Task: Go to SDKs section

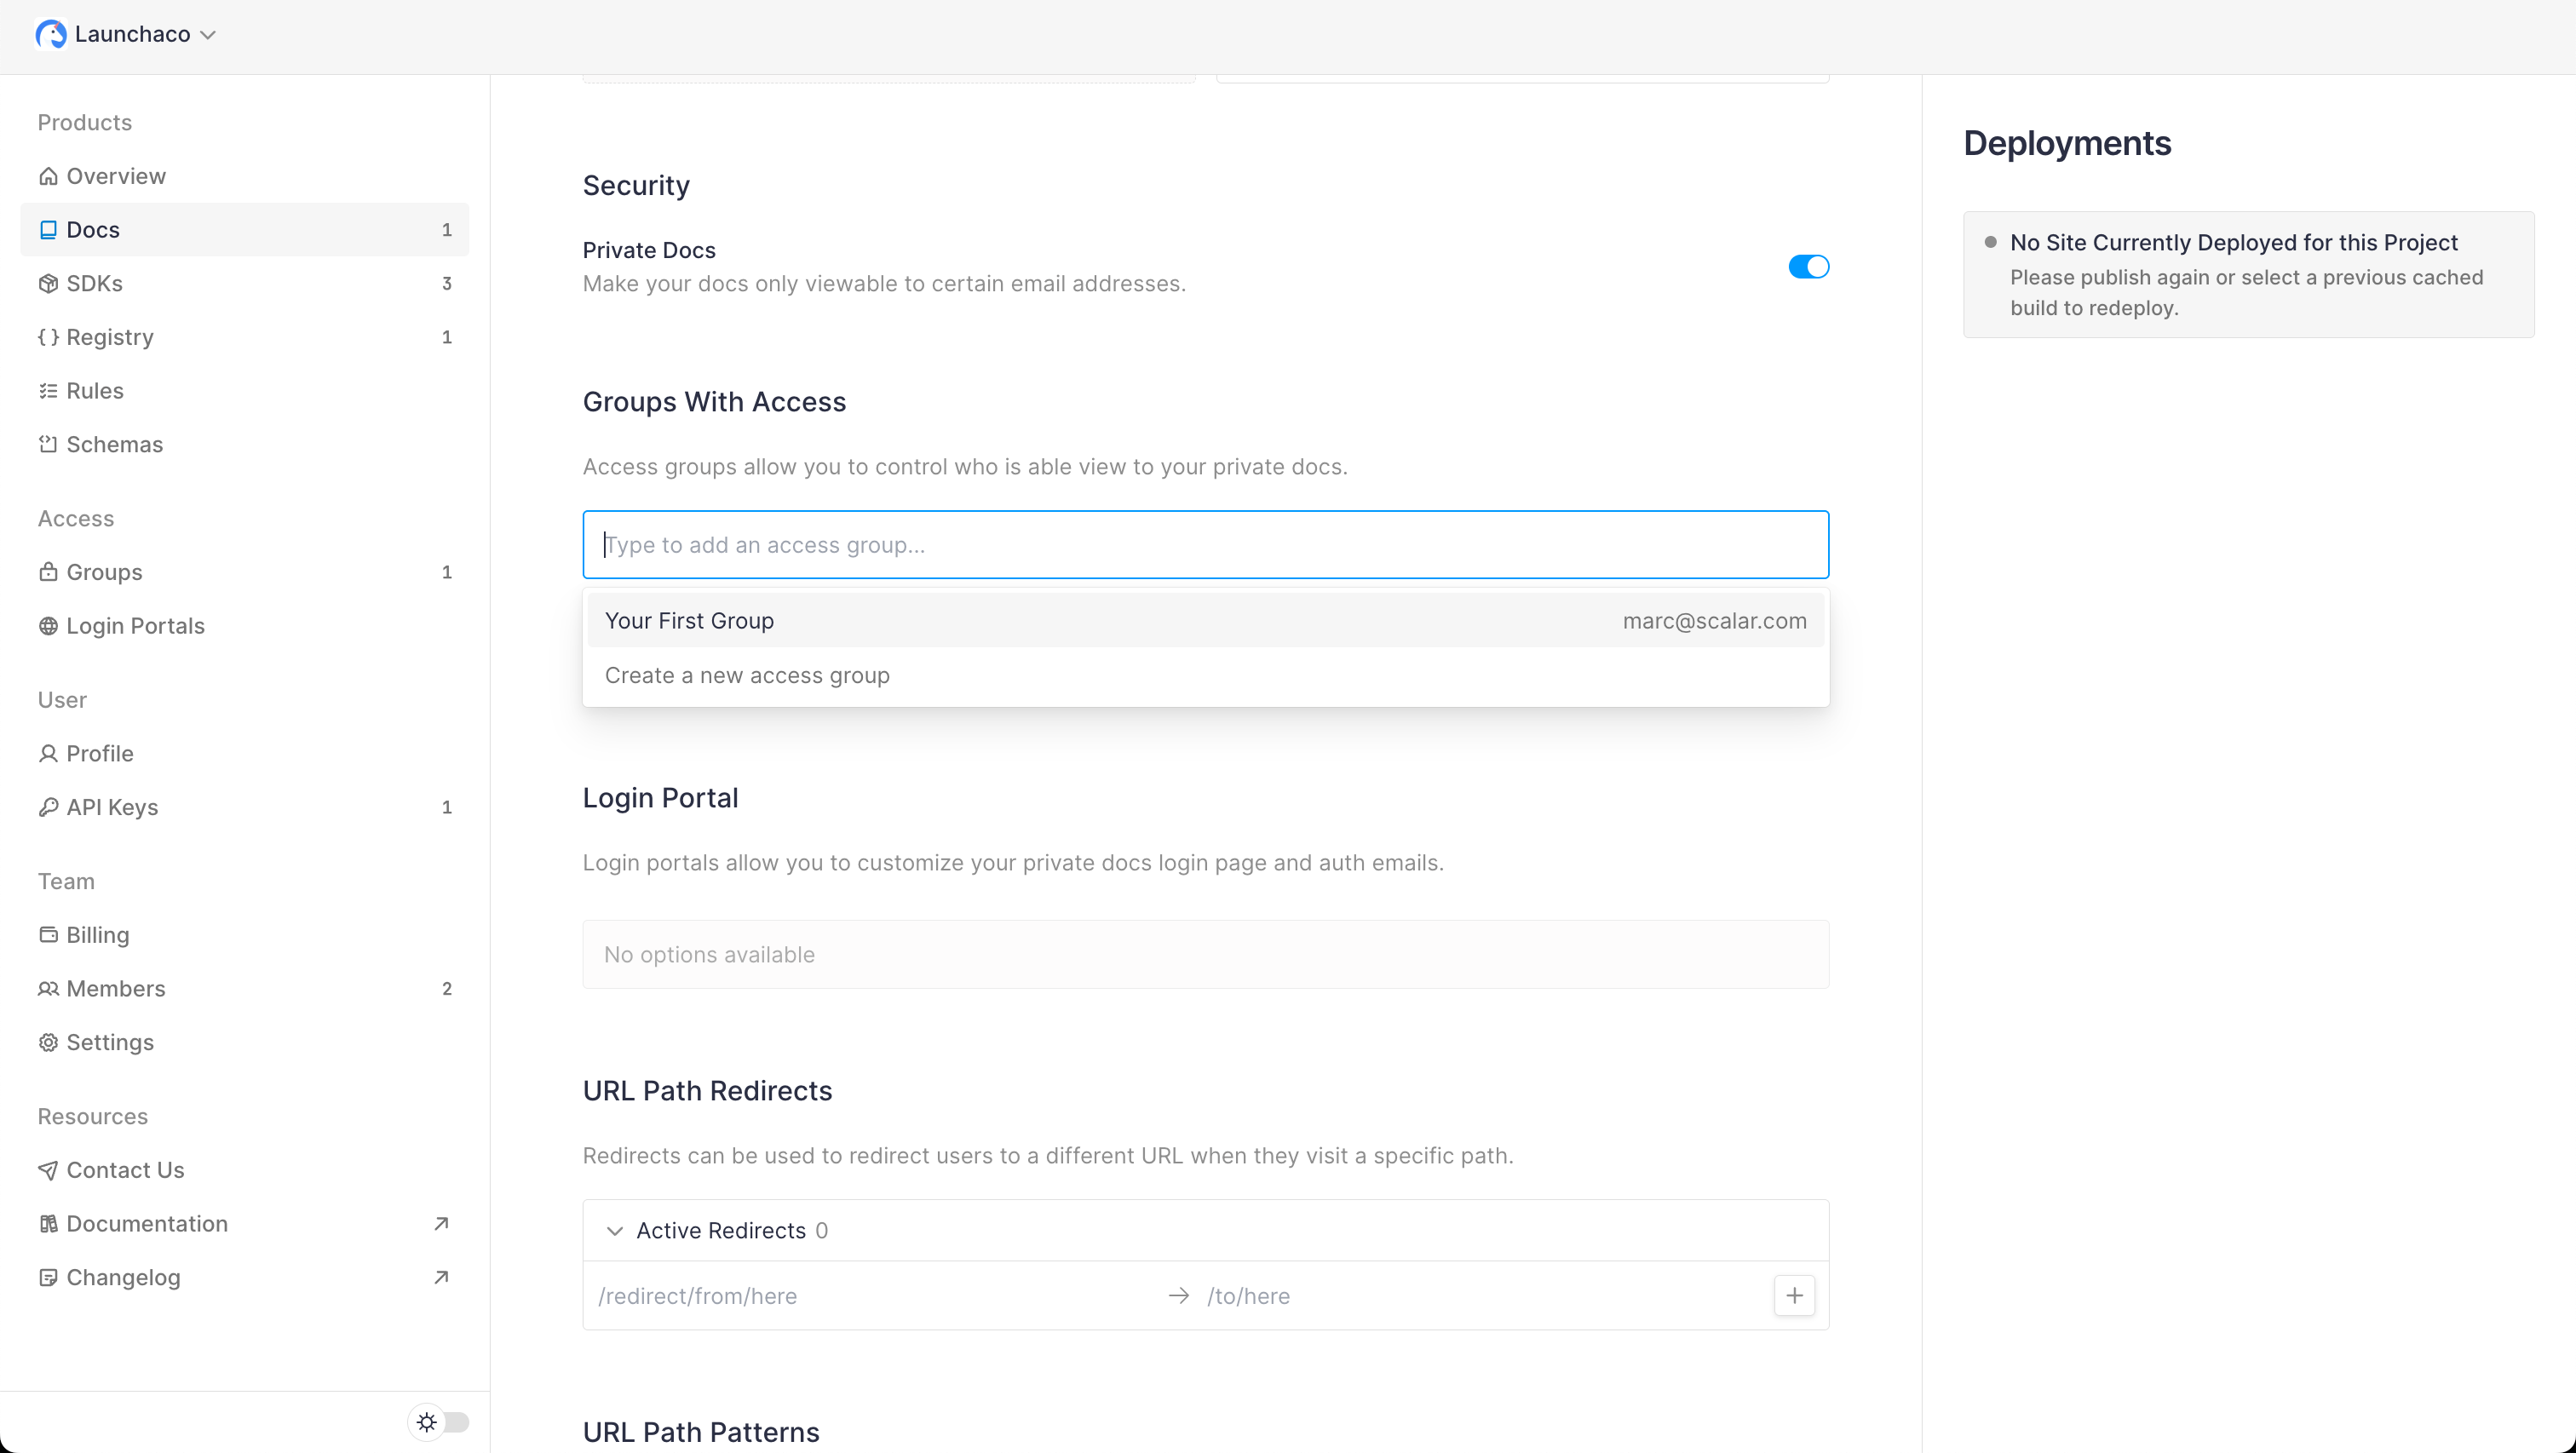Action: (244, 284)
